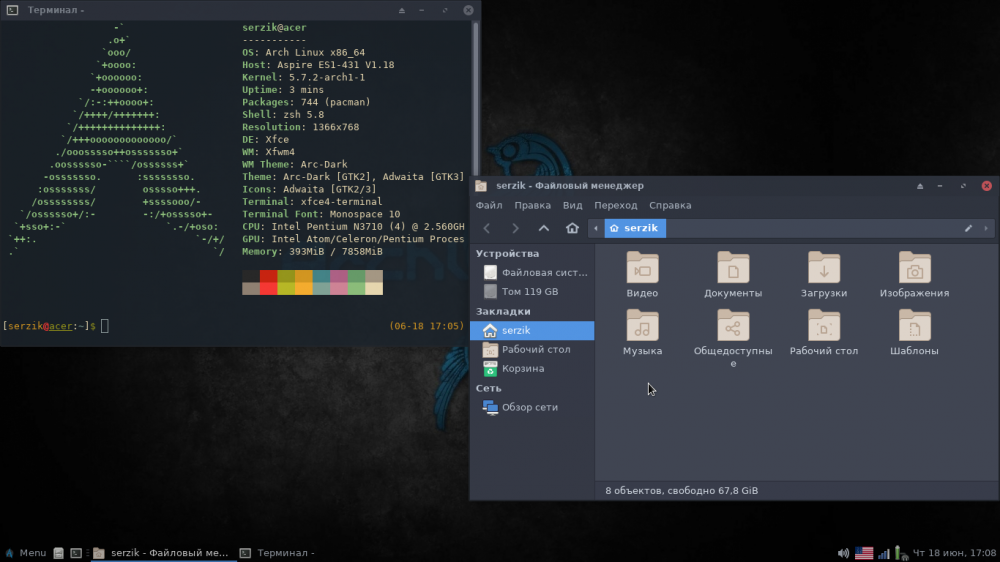Open the Правка menu
Viewport: 1000px width, 562px height.
pos(533,205)
